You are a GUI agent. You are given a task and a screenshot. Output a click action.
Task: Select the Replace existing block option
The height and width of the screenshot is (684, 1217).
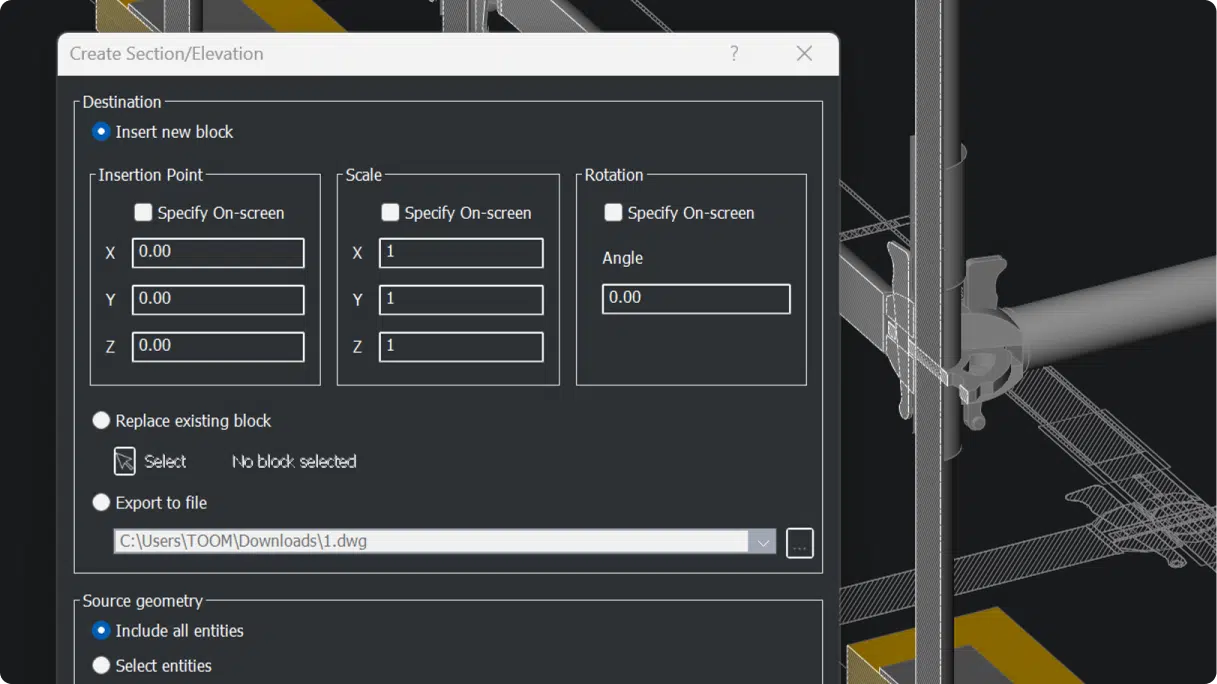[101, 420]
